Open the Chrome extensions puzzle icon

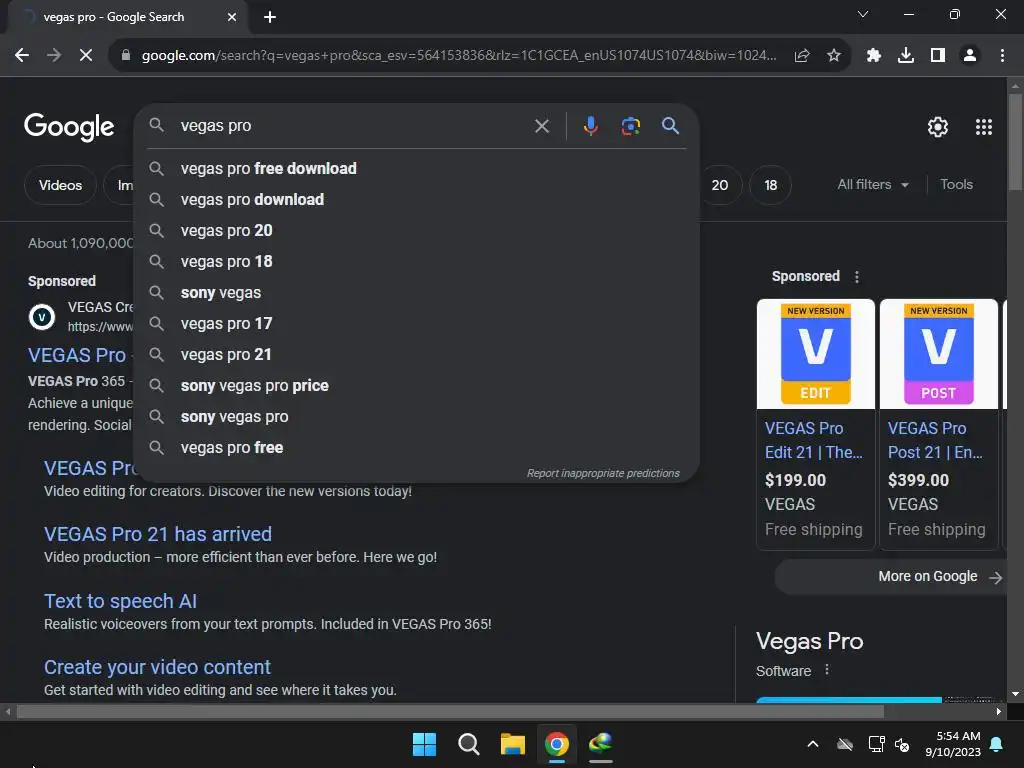(x=874, y=56)
